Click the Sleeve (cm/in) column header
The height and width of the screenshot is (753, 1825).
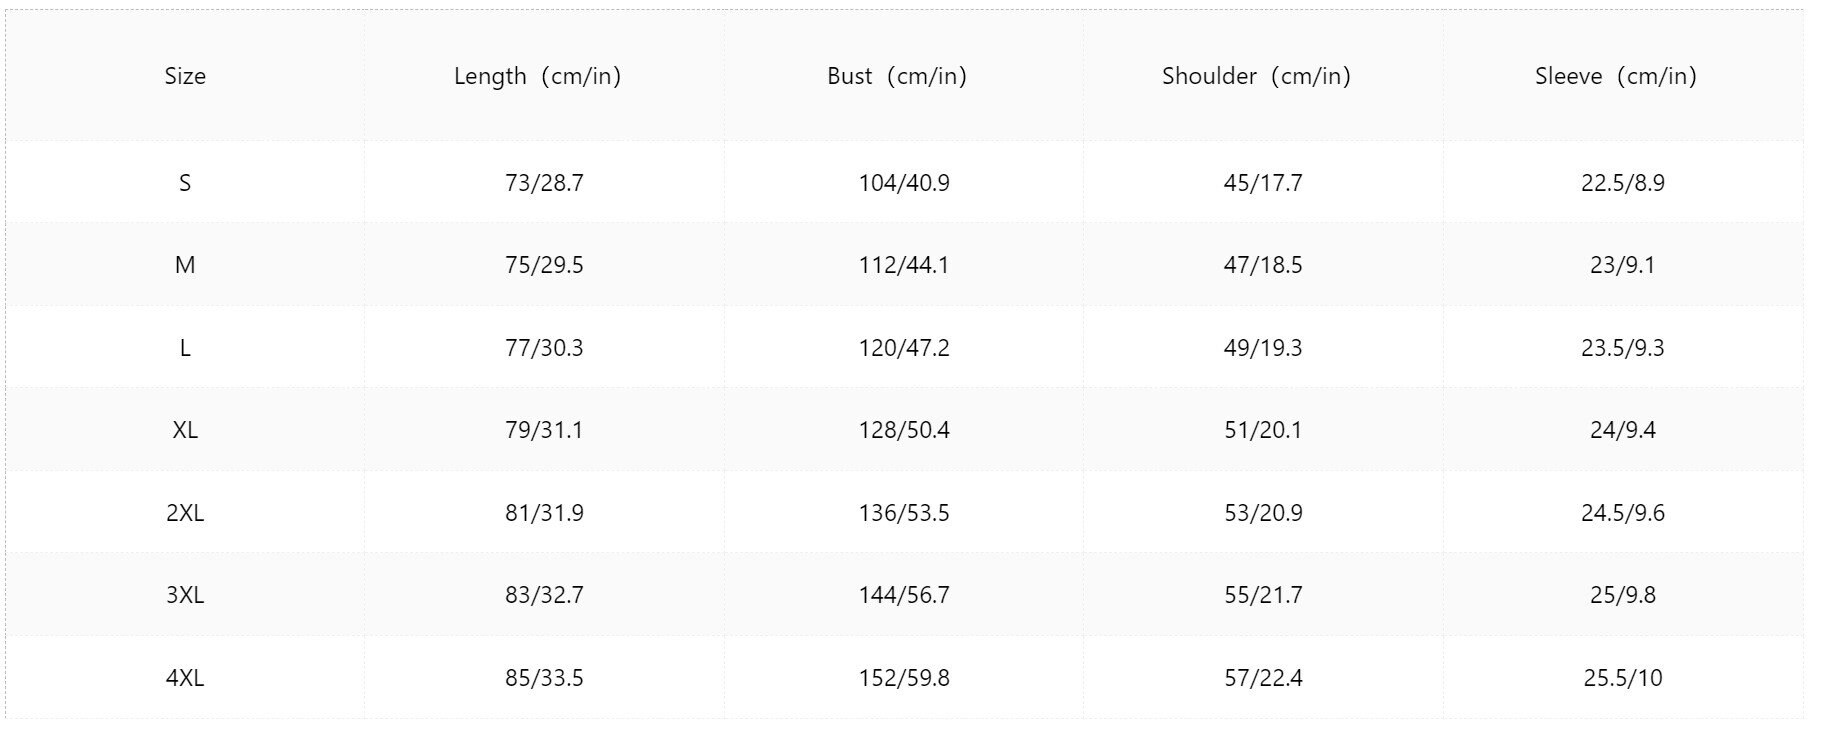pyautogui.click(x=1616, y=76)
